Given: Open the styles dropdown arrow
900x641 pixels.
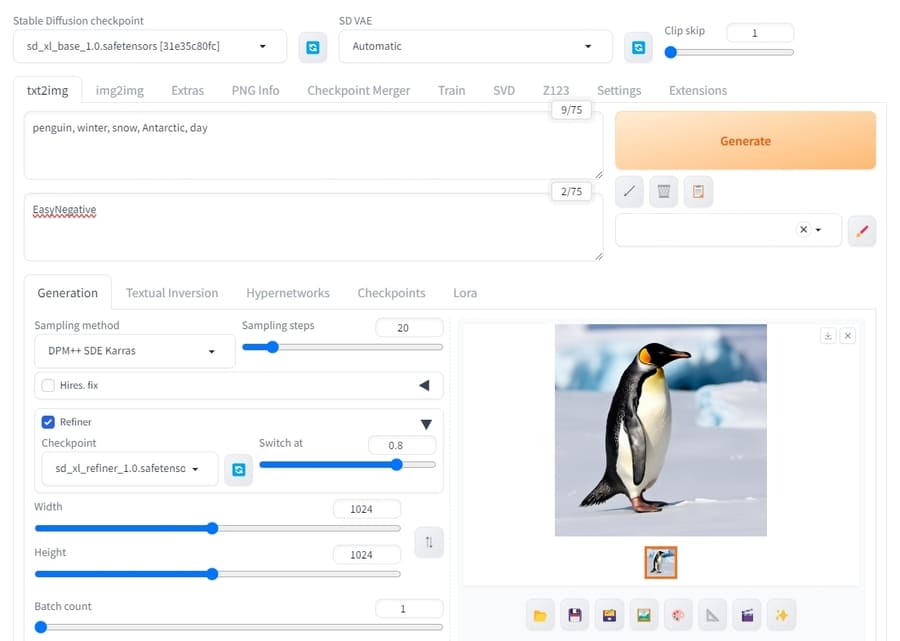Looking at the screenshot, I should (818, 230).
